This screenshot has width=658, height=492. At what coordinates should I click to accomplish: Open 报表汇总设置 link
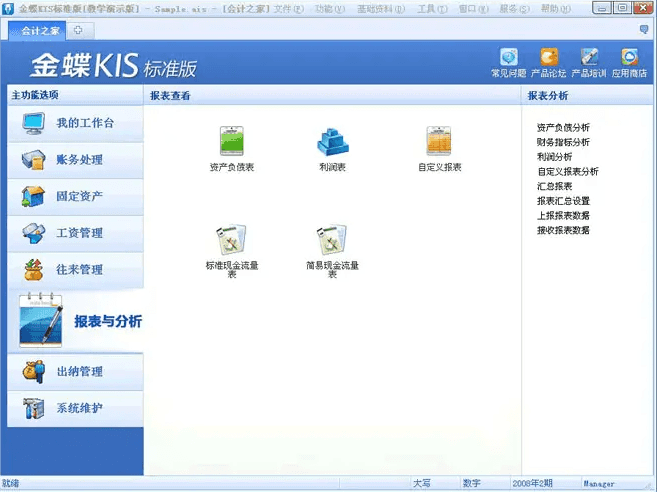[x=563, y=201]
